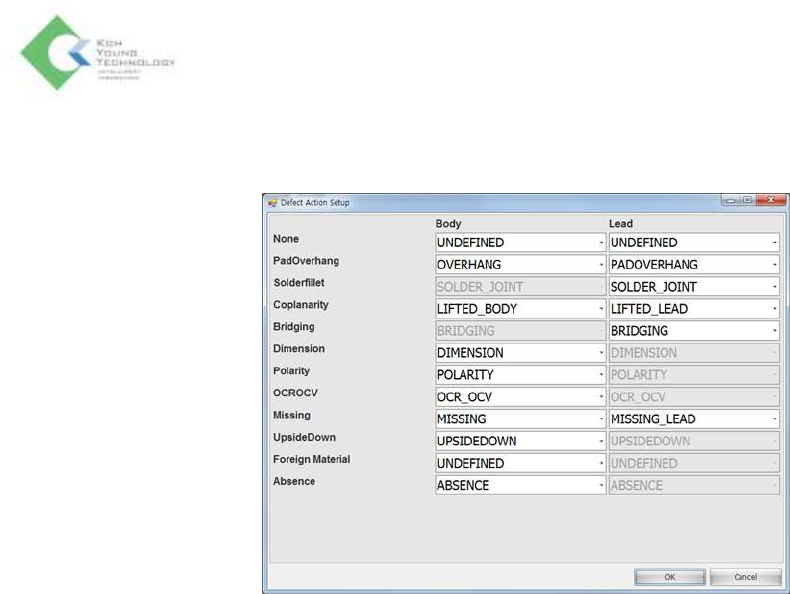Open the Solderfillet Lead SOLDER_JOINT dropdown
This screenshot has height=594, width=790.
(694, 287)
